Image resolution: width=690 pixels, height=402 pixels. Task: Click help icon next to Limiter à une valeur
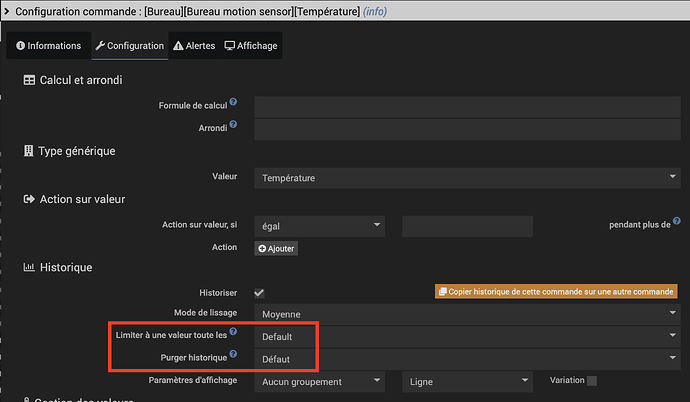pos(233,332)
